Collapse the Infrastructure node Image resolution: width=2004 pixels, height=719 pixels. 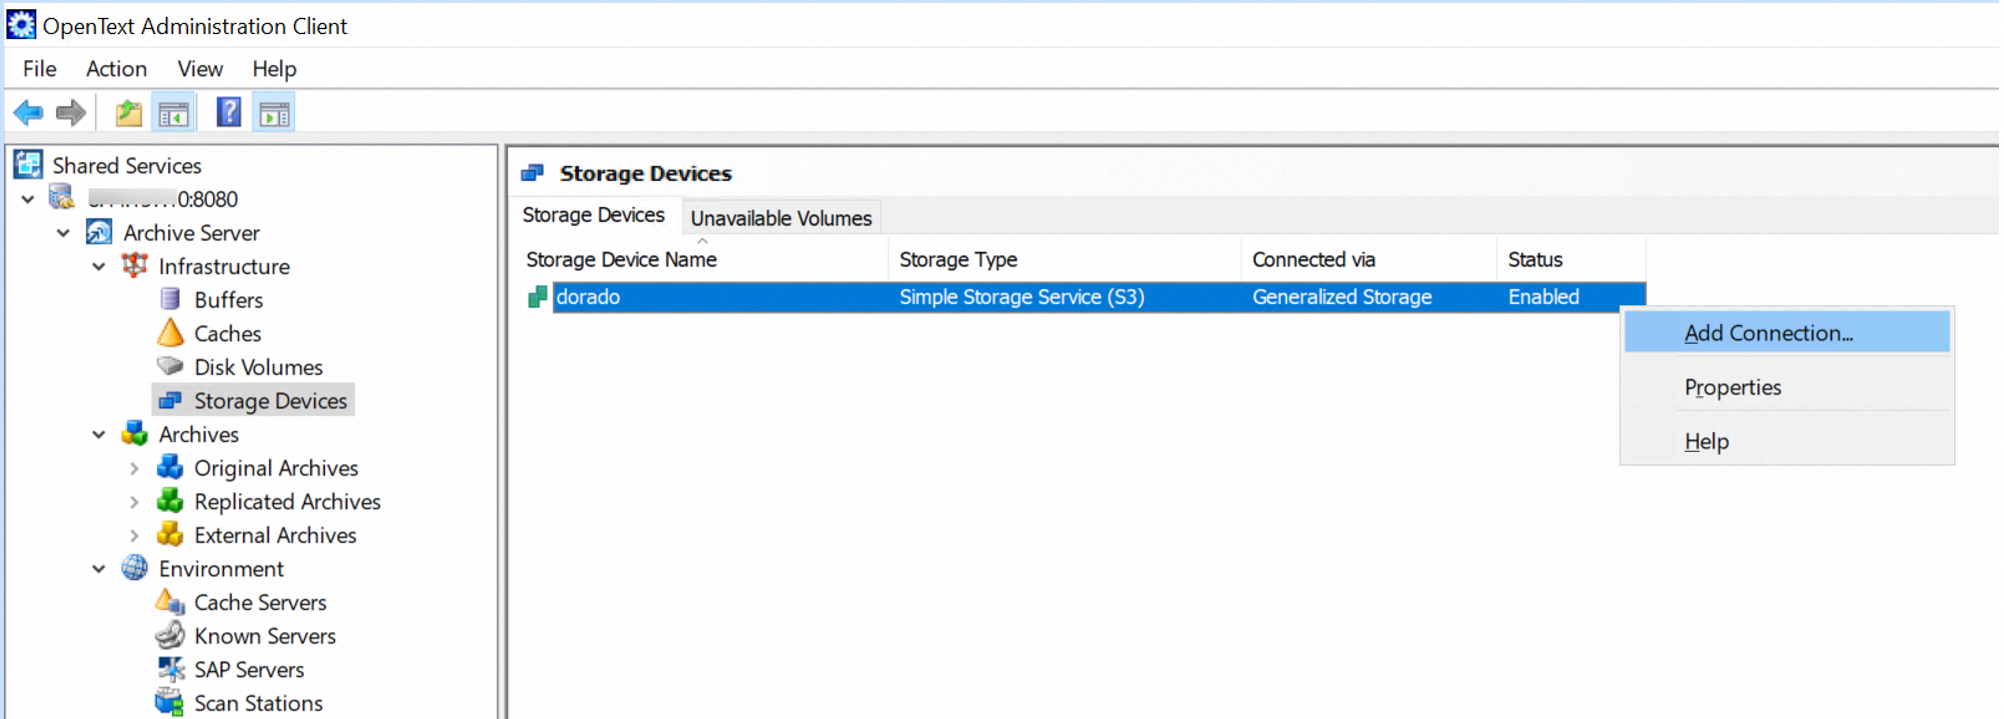(99, 266)
